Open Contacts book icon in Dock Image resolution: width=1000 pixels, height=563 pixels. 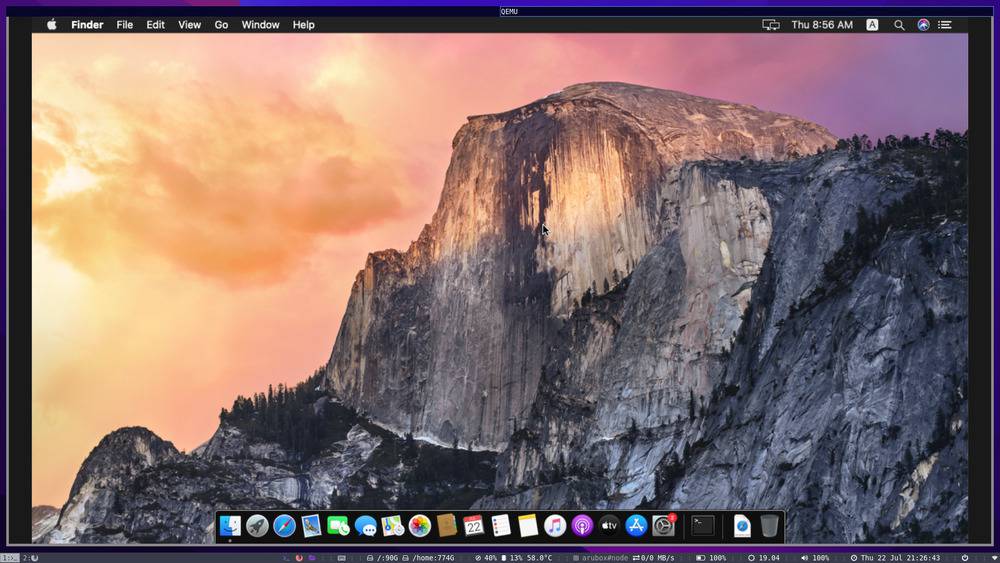(x=446, y=526)
